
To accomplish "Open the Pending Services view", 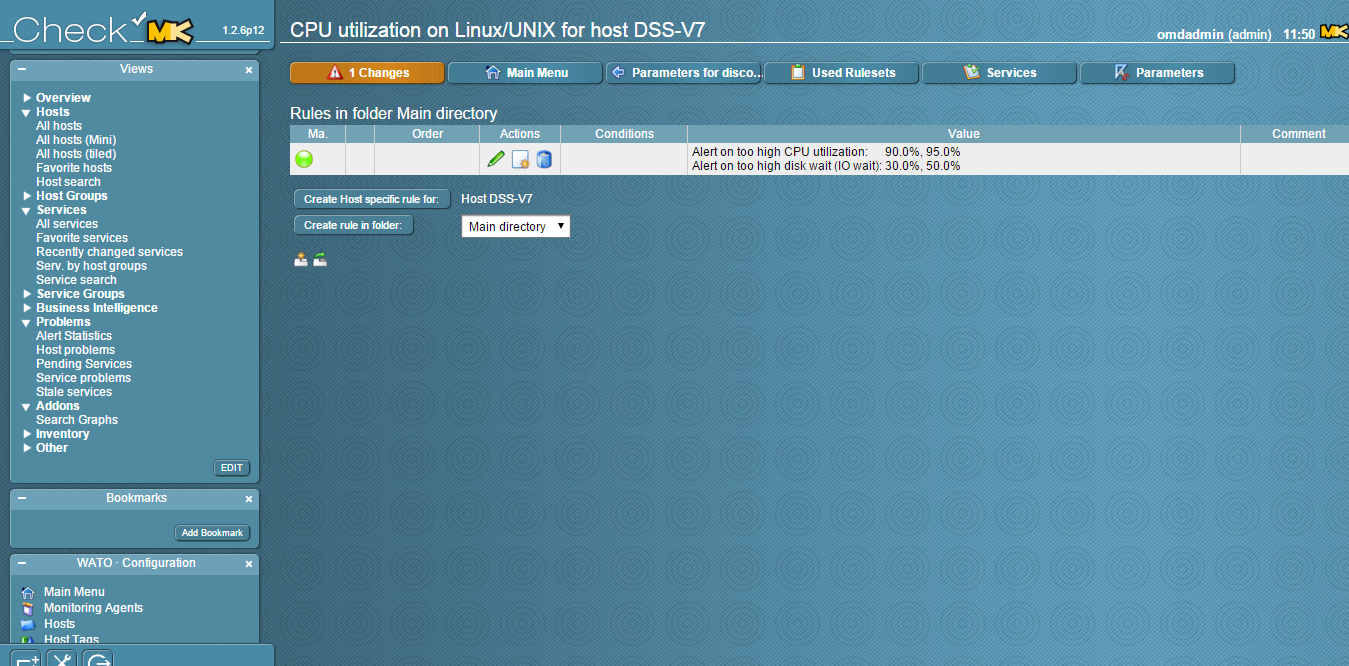I will pos(84,364).
